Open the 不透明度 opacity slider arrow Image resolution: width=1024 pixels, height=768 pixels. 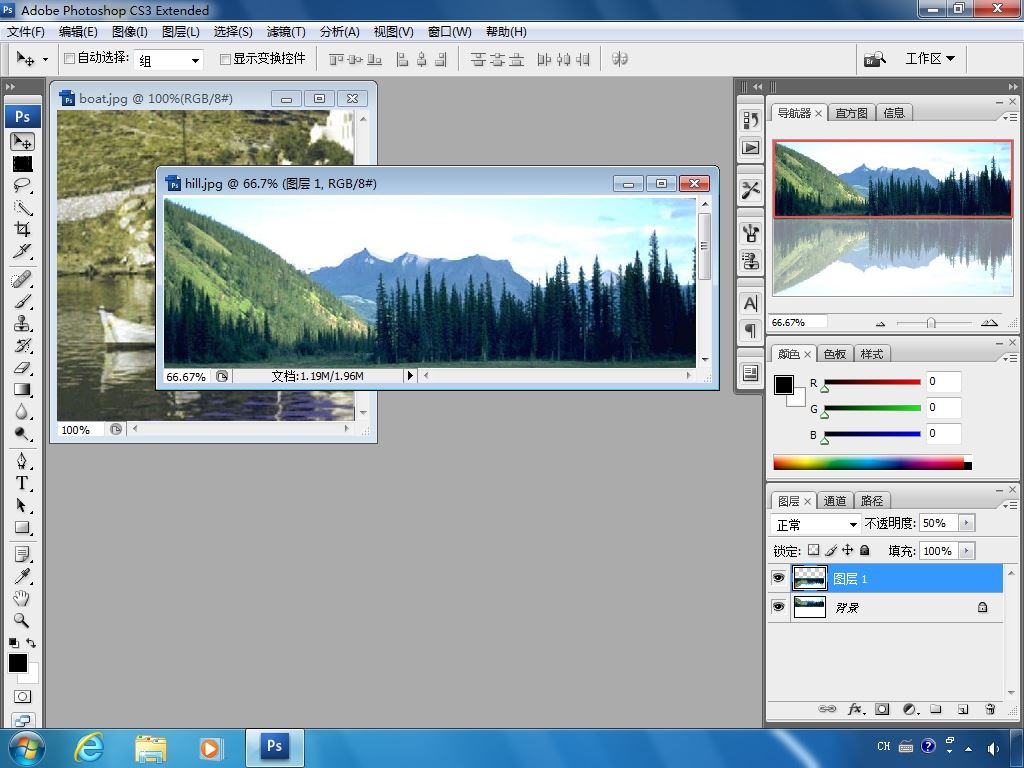coord(967,523)
